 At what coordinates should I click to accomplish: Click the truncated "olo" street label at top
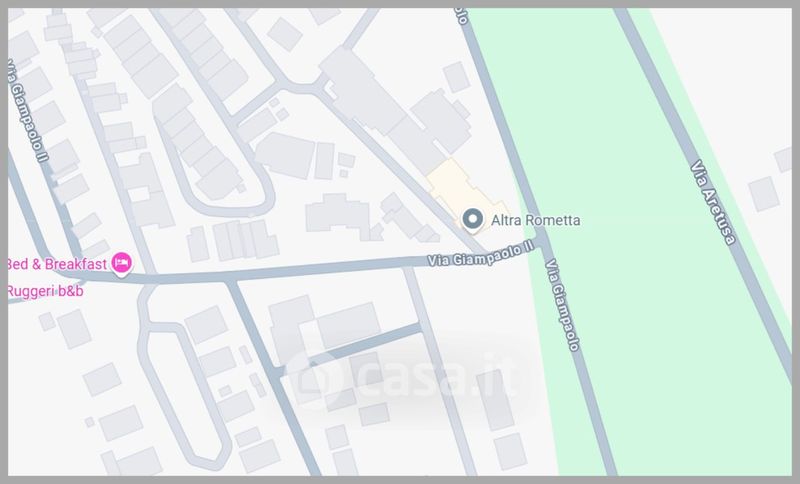pyautogui.click(x=462, y=16)
